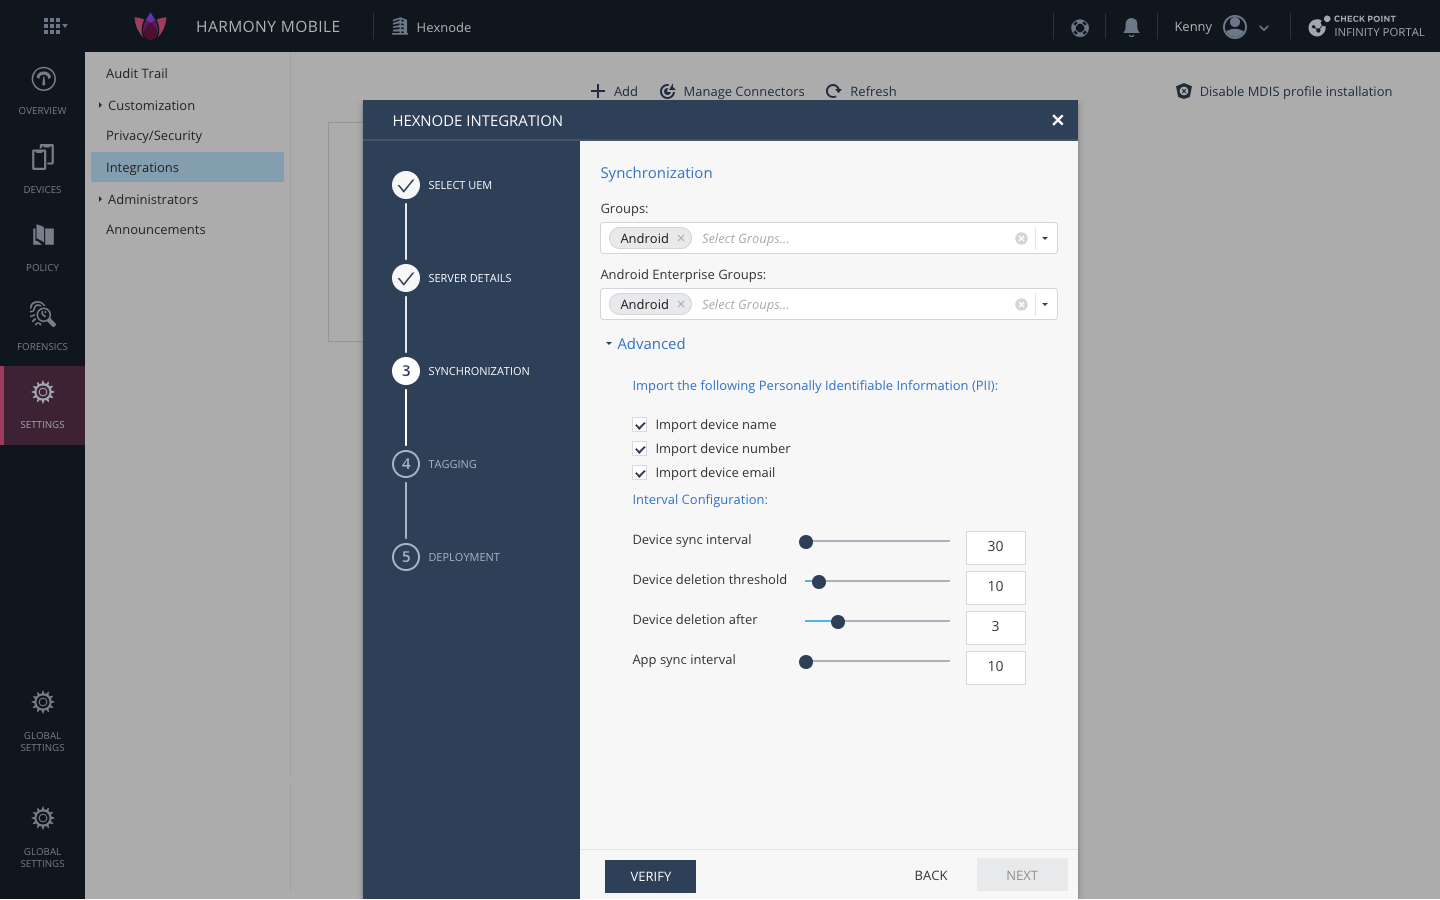The height and width of the screenshot is (900, 1440).
Task: Click App sync interval value field
Action: [x=996, y=667]
